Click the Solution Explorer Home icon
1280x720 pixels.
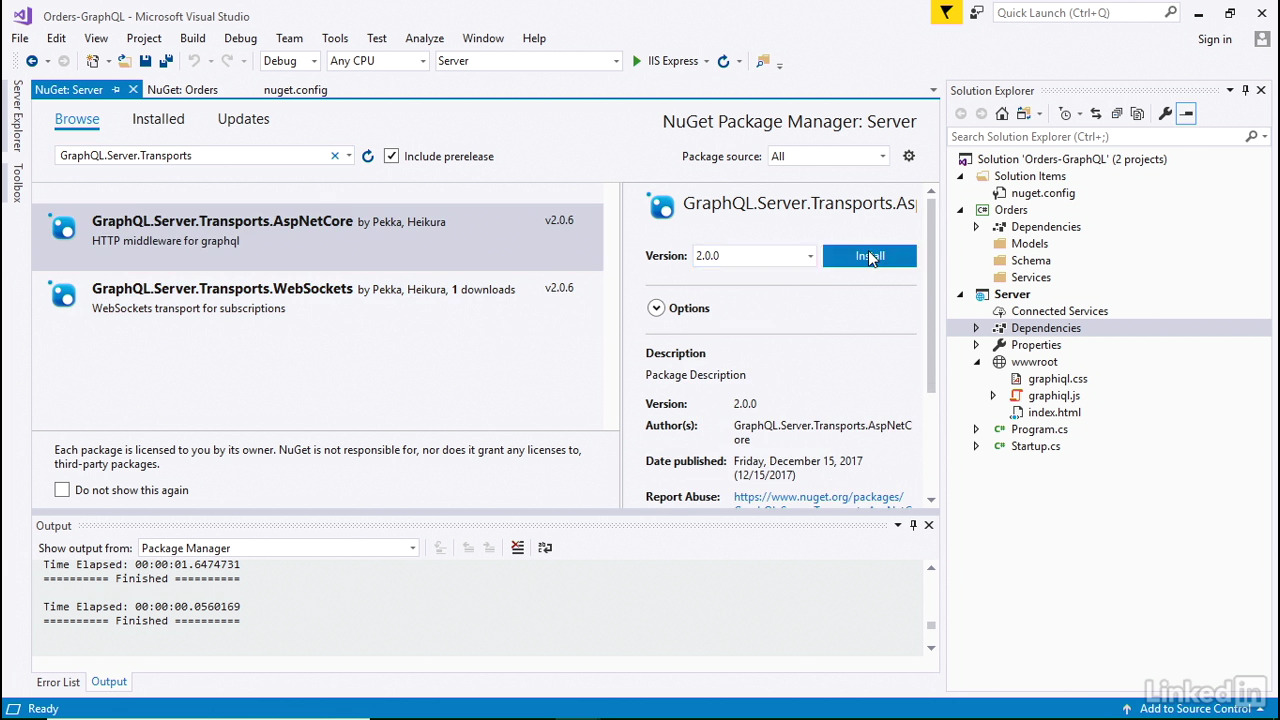(1002, 114)
